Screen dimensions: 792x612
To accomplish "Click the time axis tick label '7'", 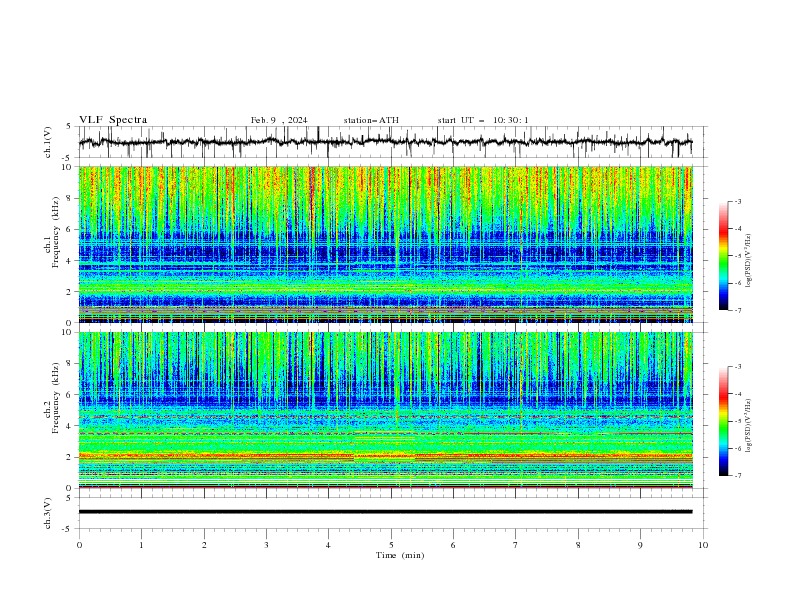I will [516, 545].
